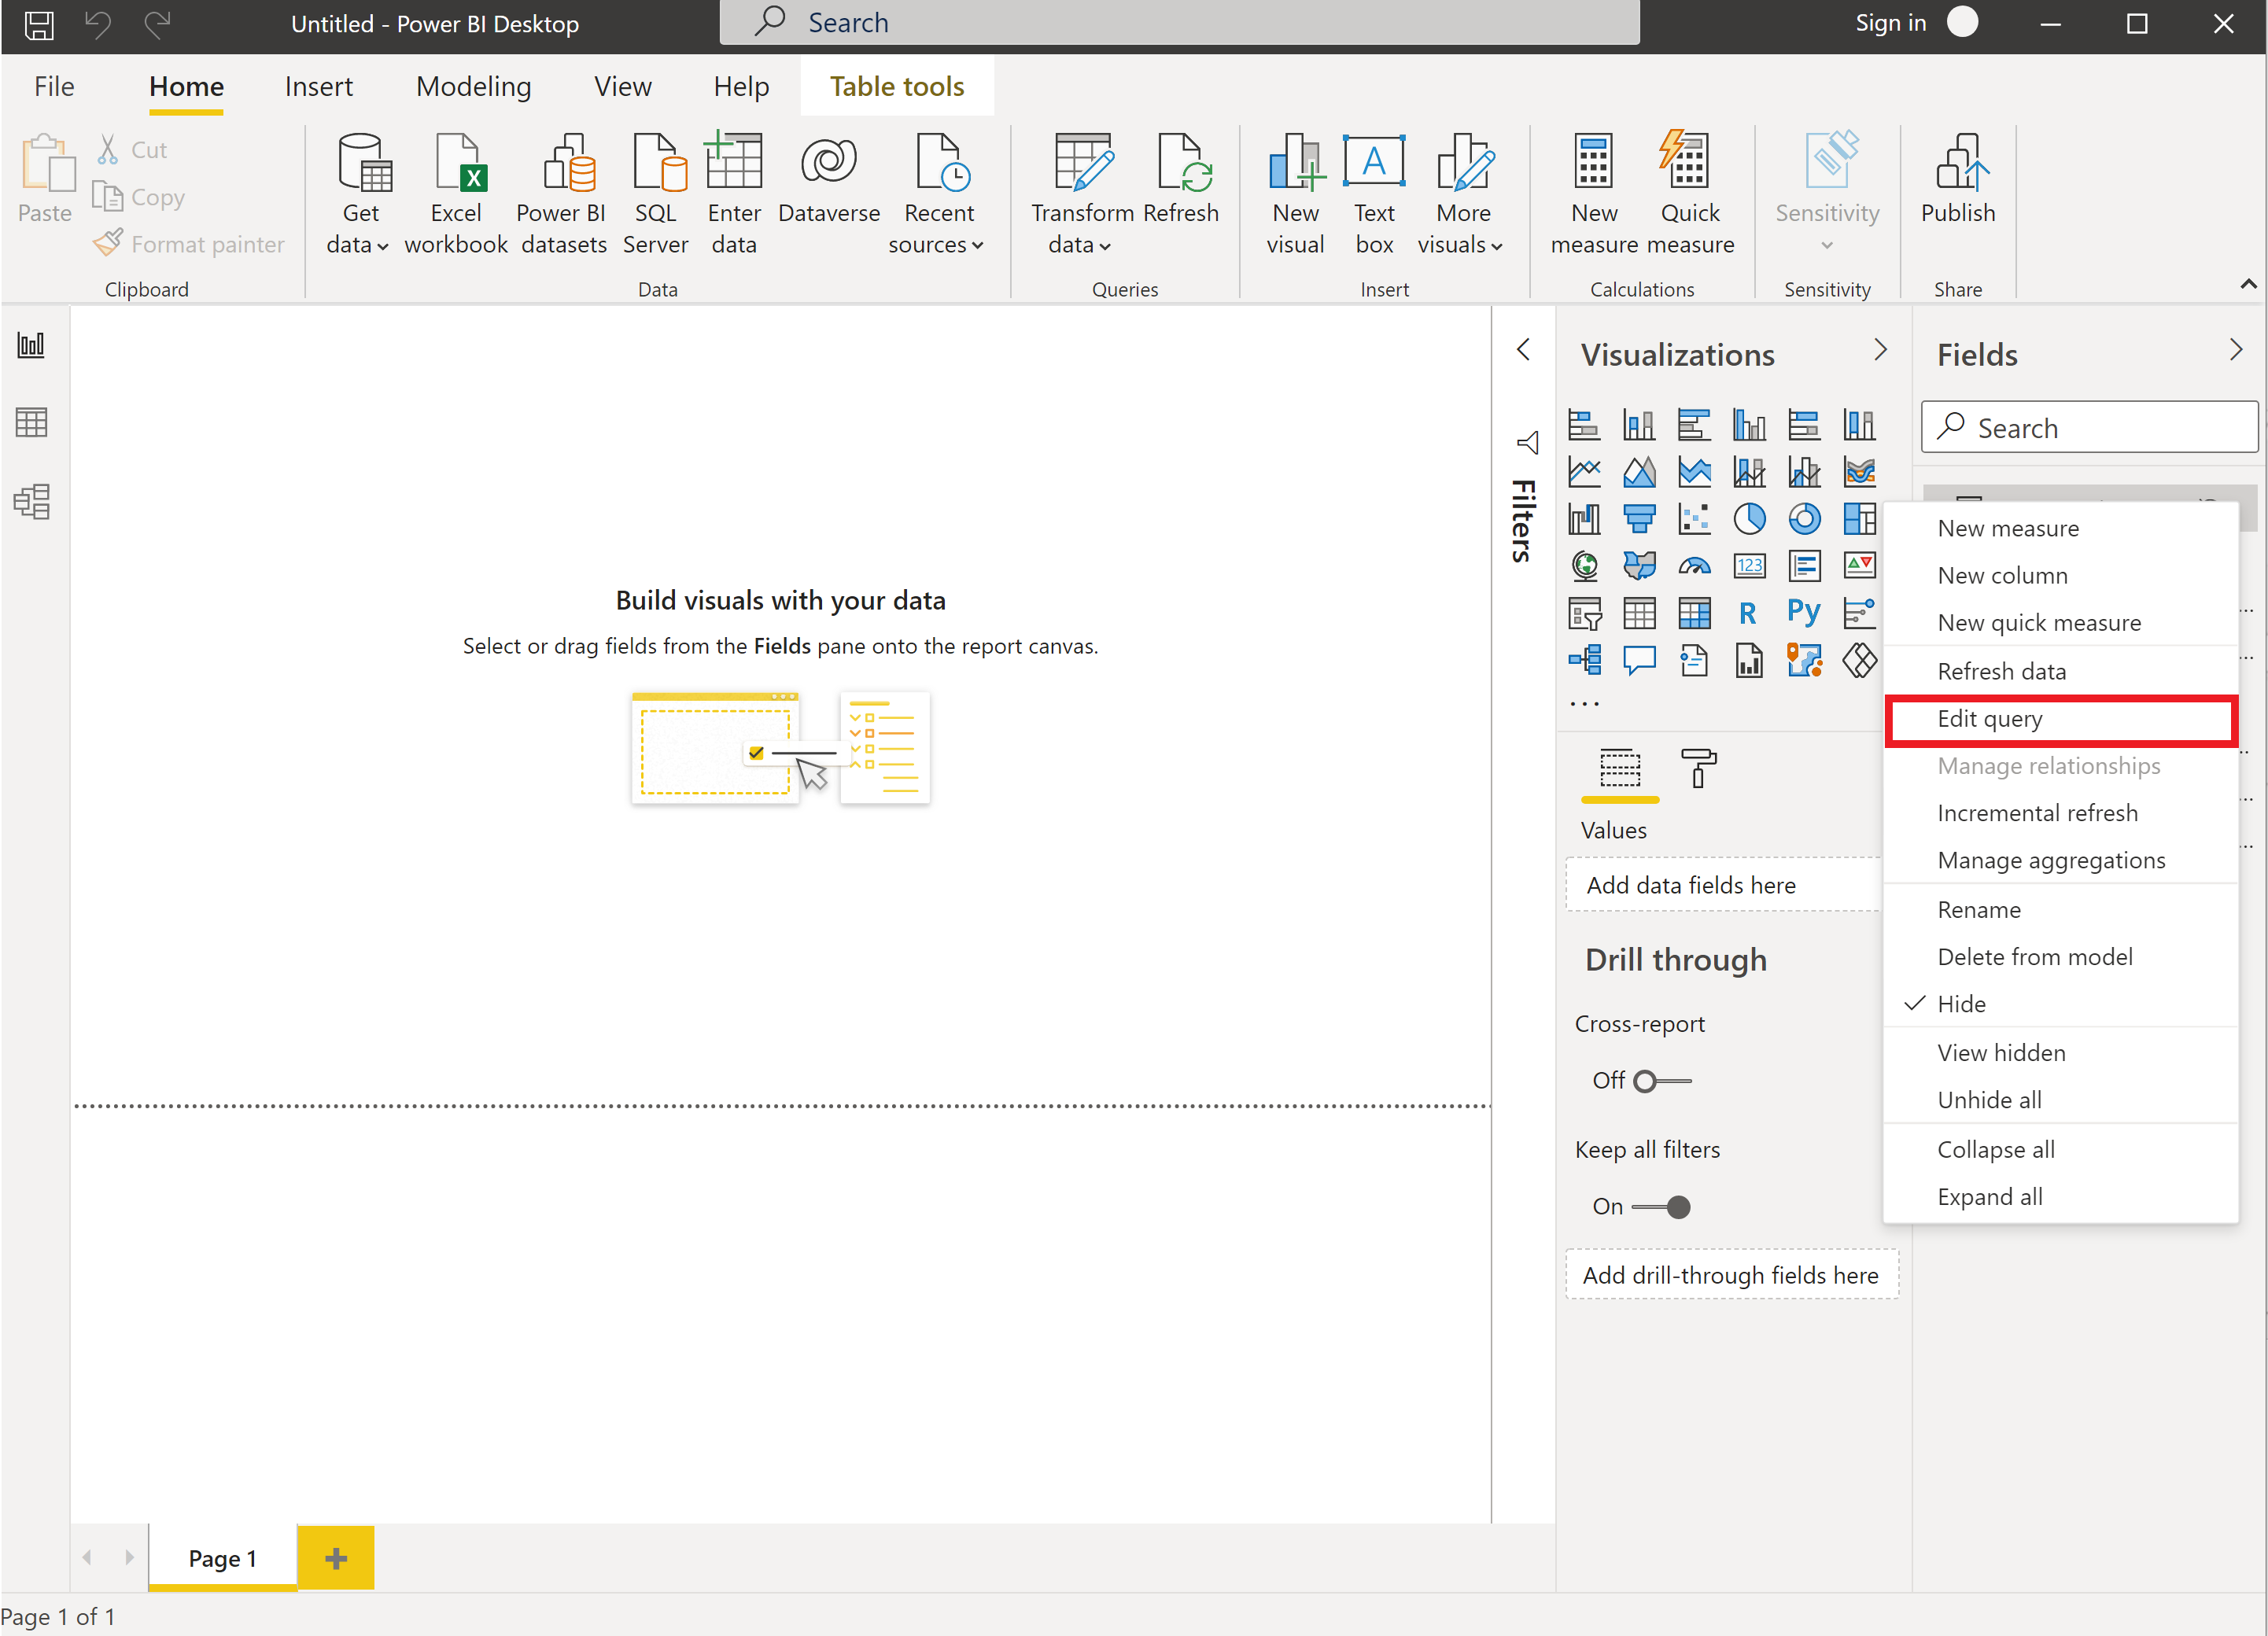
Task: Select the donut chart visualization
Action: click(1804, 518)
